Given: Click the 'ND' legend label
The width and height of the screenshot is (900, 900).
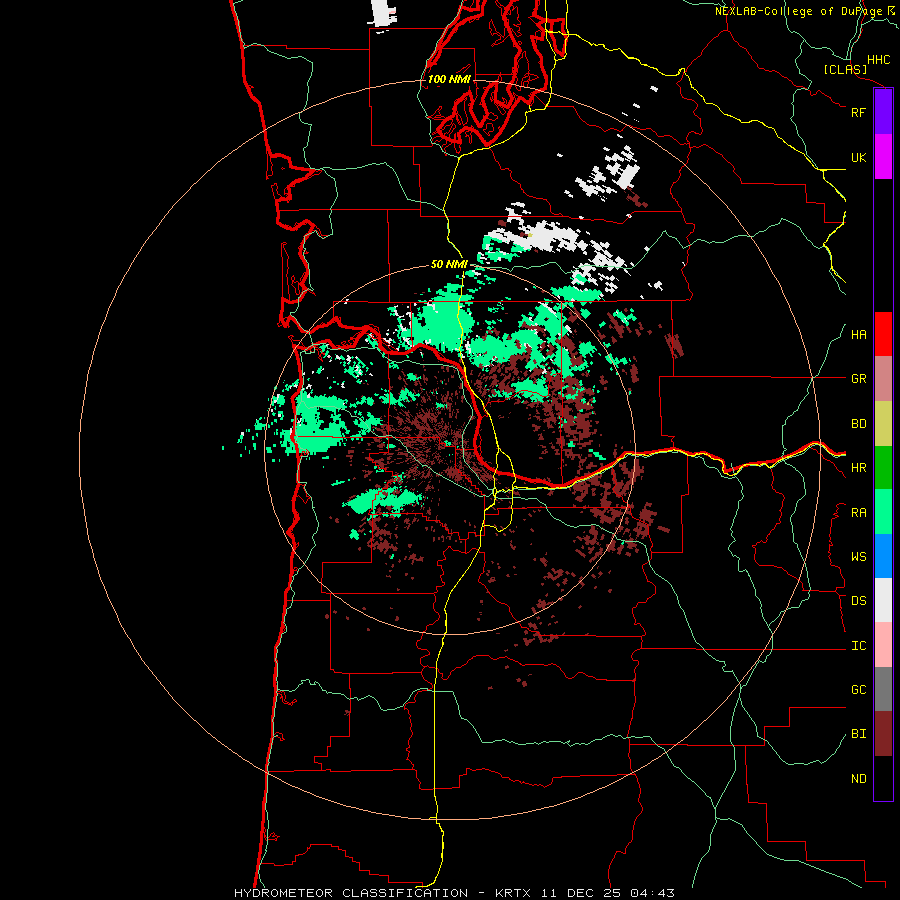Looking at the screenshot, I should [x=858, y=779].
